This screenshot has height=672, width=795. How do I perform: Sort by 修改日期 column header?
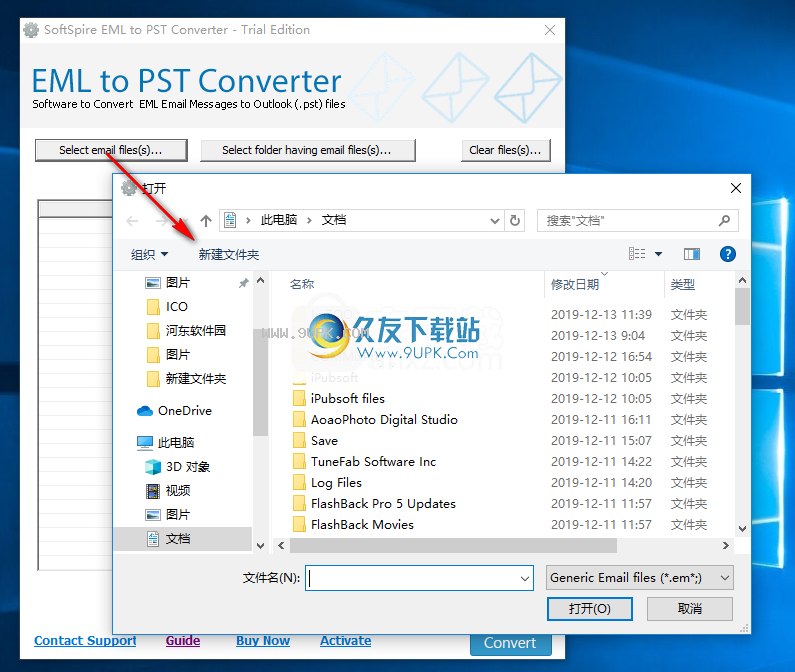coord(575,285)
